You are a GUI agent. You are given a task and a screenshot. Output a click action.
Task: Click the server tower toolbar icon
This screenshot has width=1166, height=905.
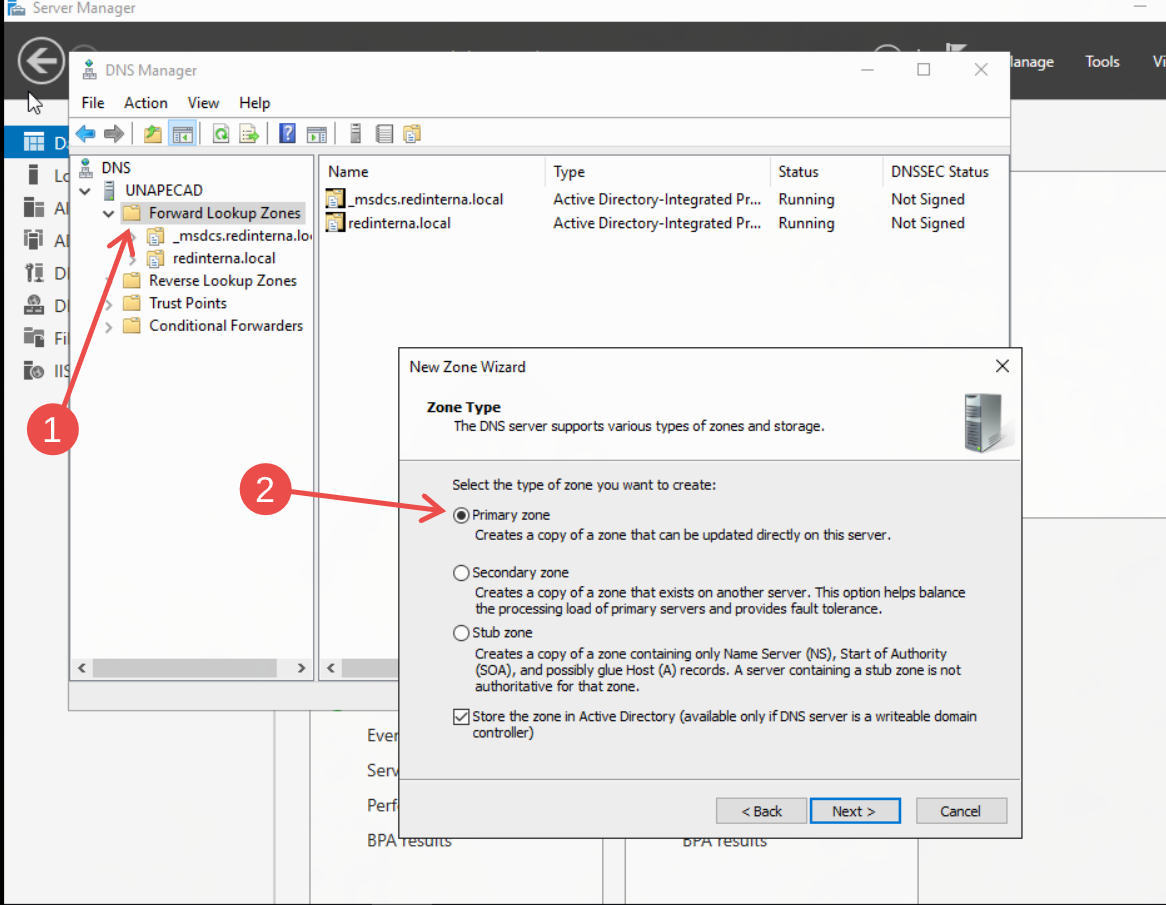tap(355, 134)
